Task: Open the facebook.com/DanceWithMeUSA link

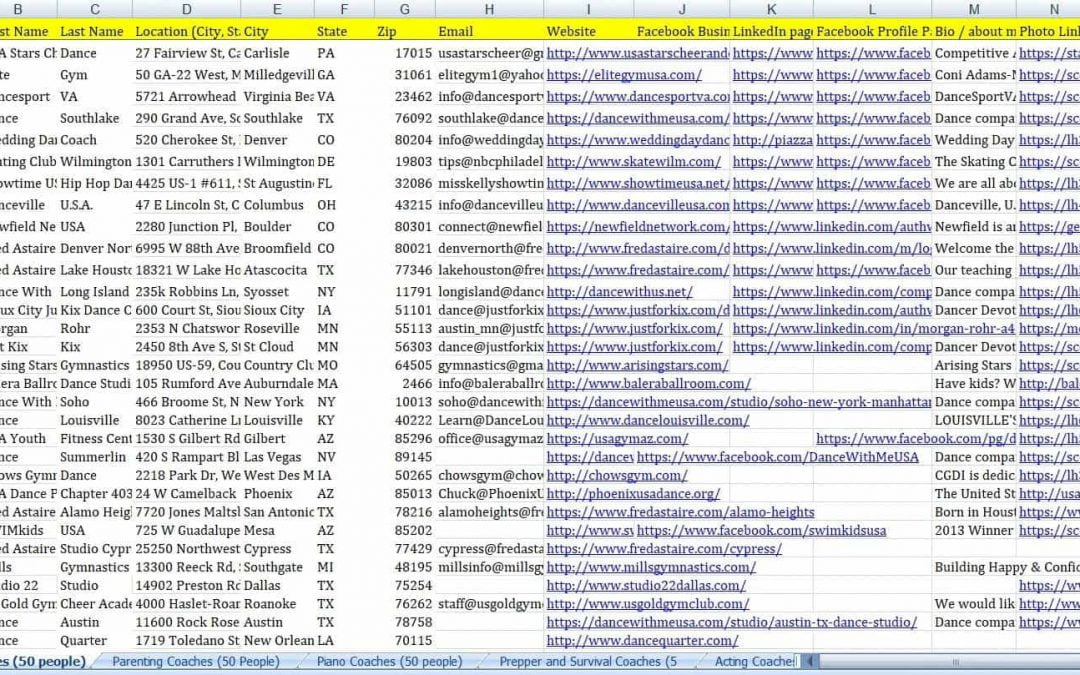Action: click(x=778, y=457)
